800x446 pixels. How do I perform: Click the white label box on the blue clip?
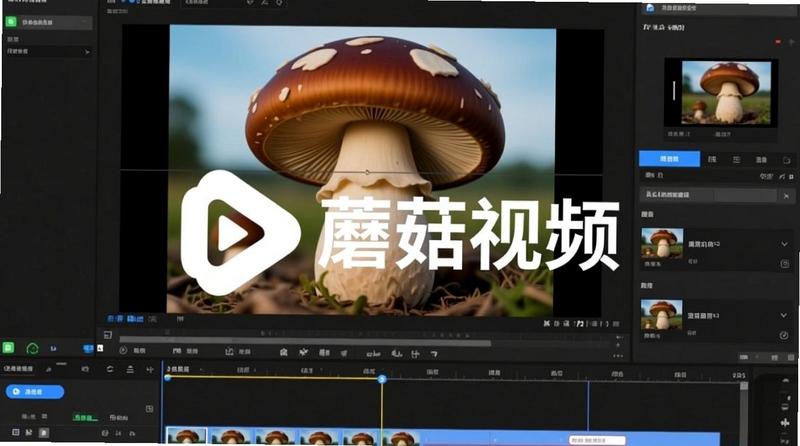tap(597, 440)
